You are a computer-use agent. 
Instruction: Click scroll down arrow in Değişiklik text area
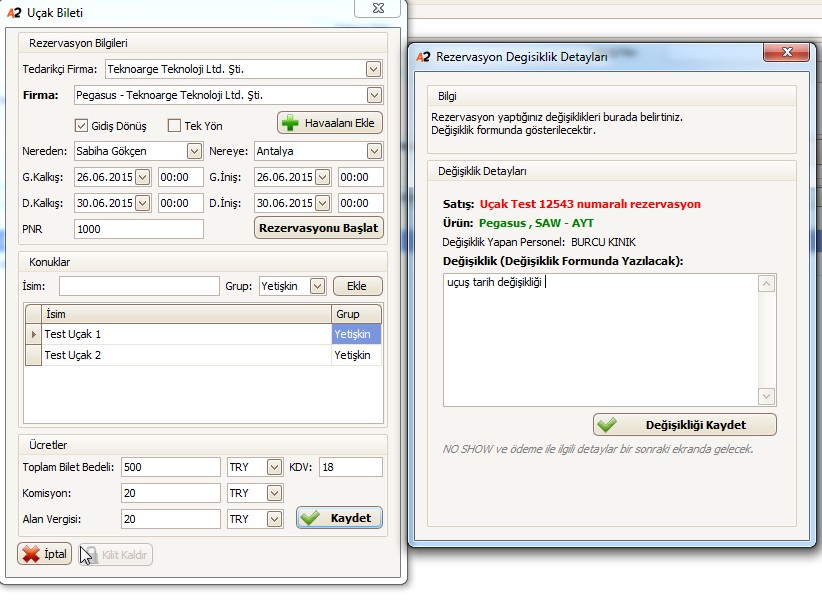pos(766,396)
